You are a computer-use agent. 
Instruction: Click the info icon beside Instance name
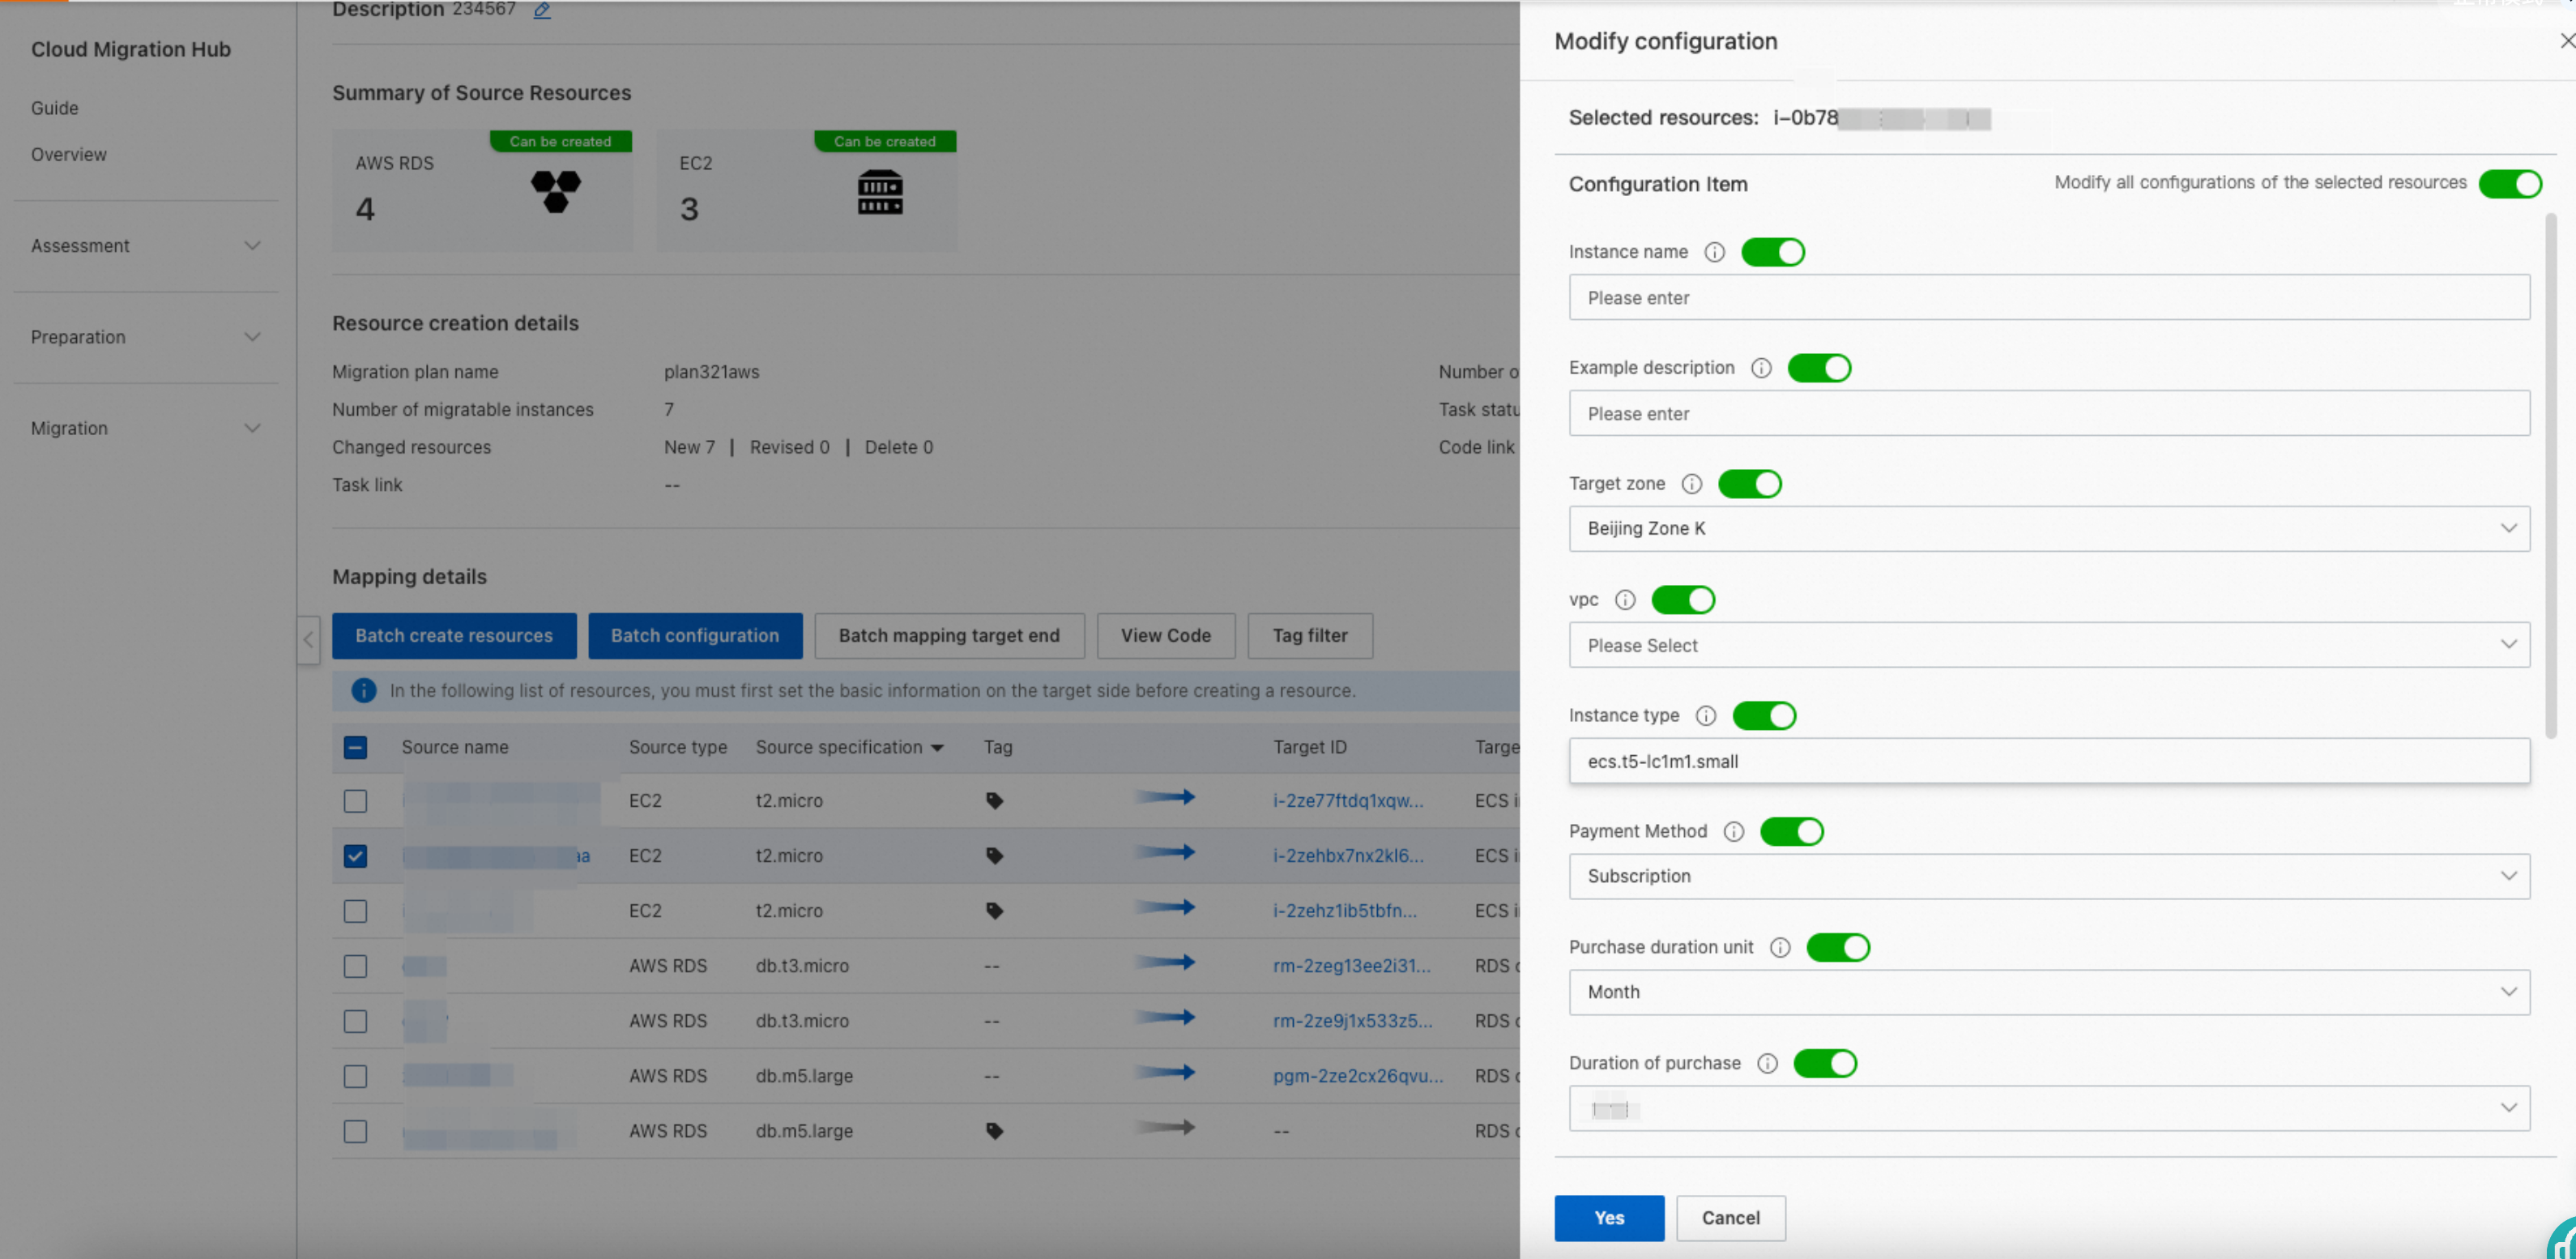[x=1714, y=252]
